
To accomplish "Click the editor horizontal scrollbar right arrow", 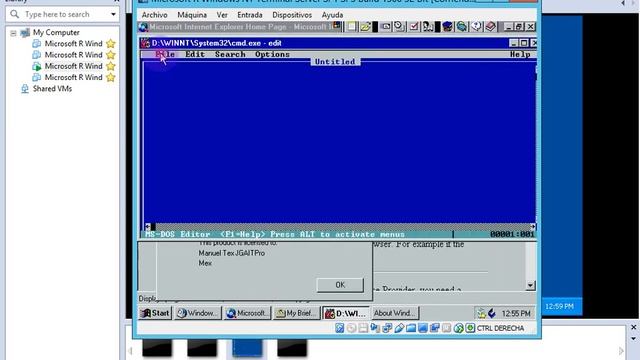I will pyautogui.click(x=533, y=226).
